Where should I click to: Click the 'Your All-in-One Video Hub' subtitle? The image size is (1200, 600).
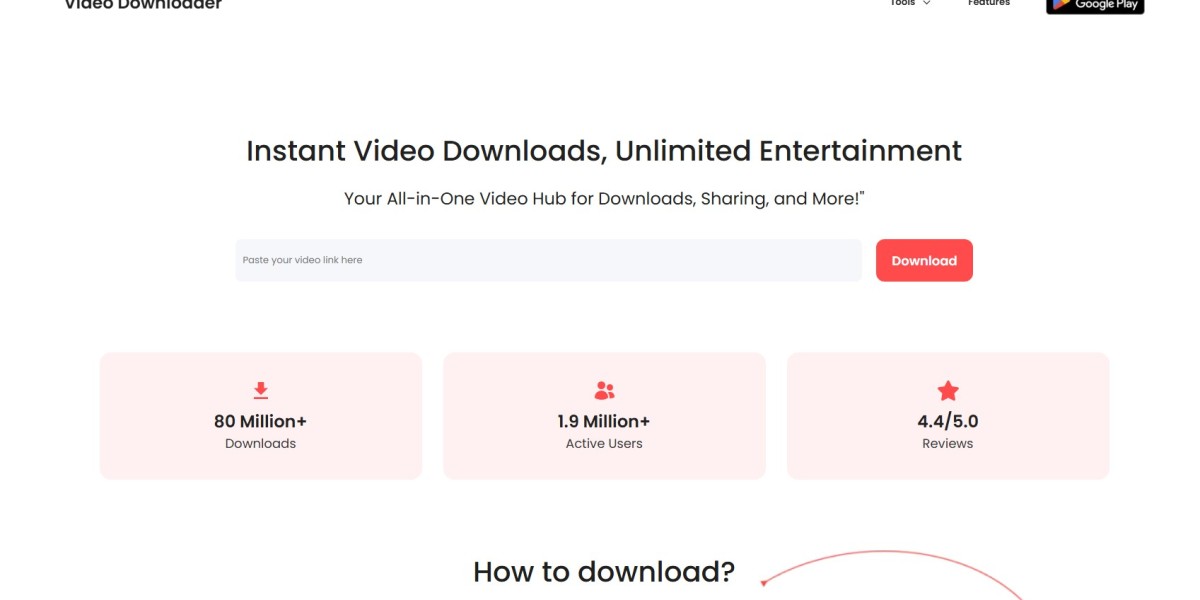pyautogui.click(x=604, y=198)
